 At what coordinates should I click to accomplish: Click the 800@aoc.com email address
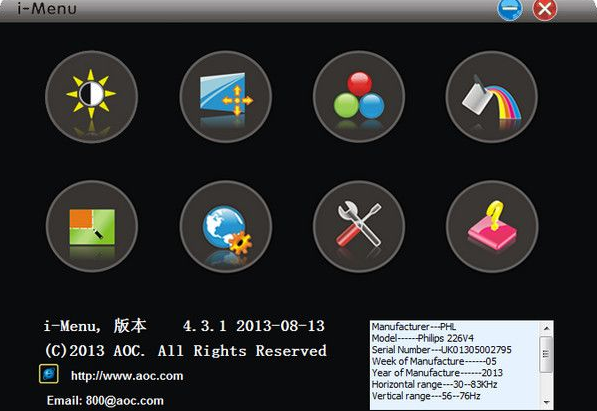125,400
